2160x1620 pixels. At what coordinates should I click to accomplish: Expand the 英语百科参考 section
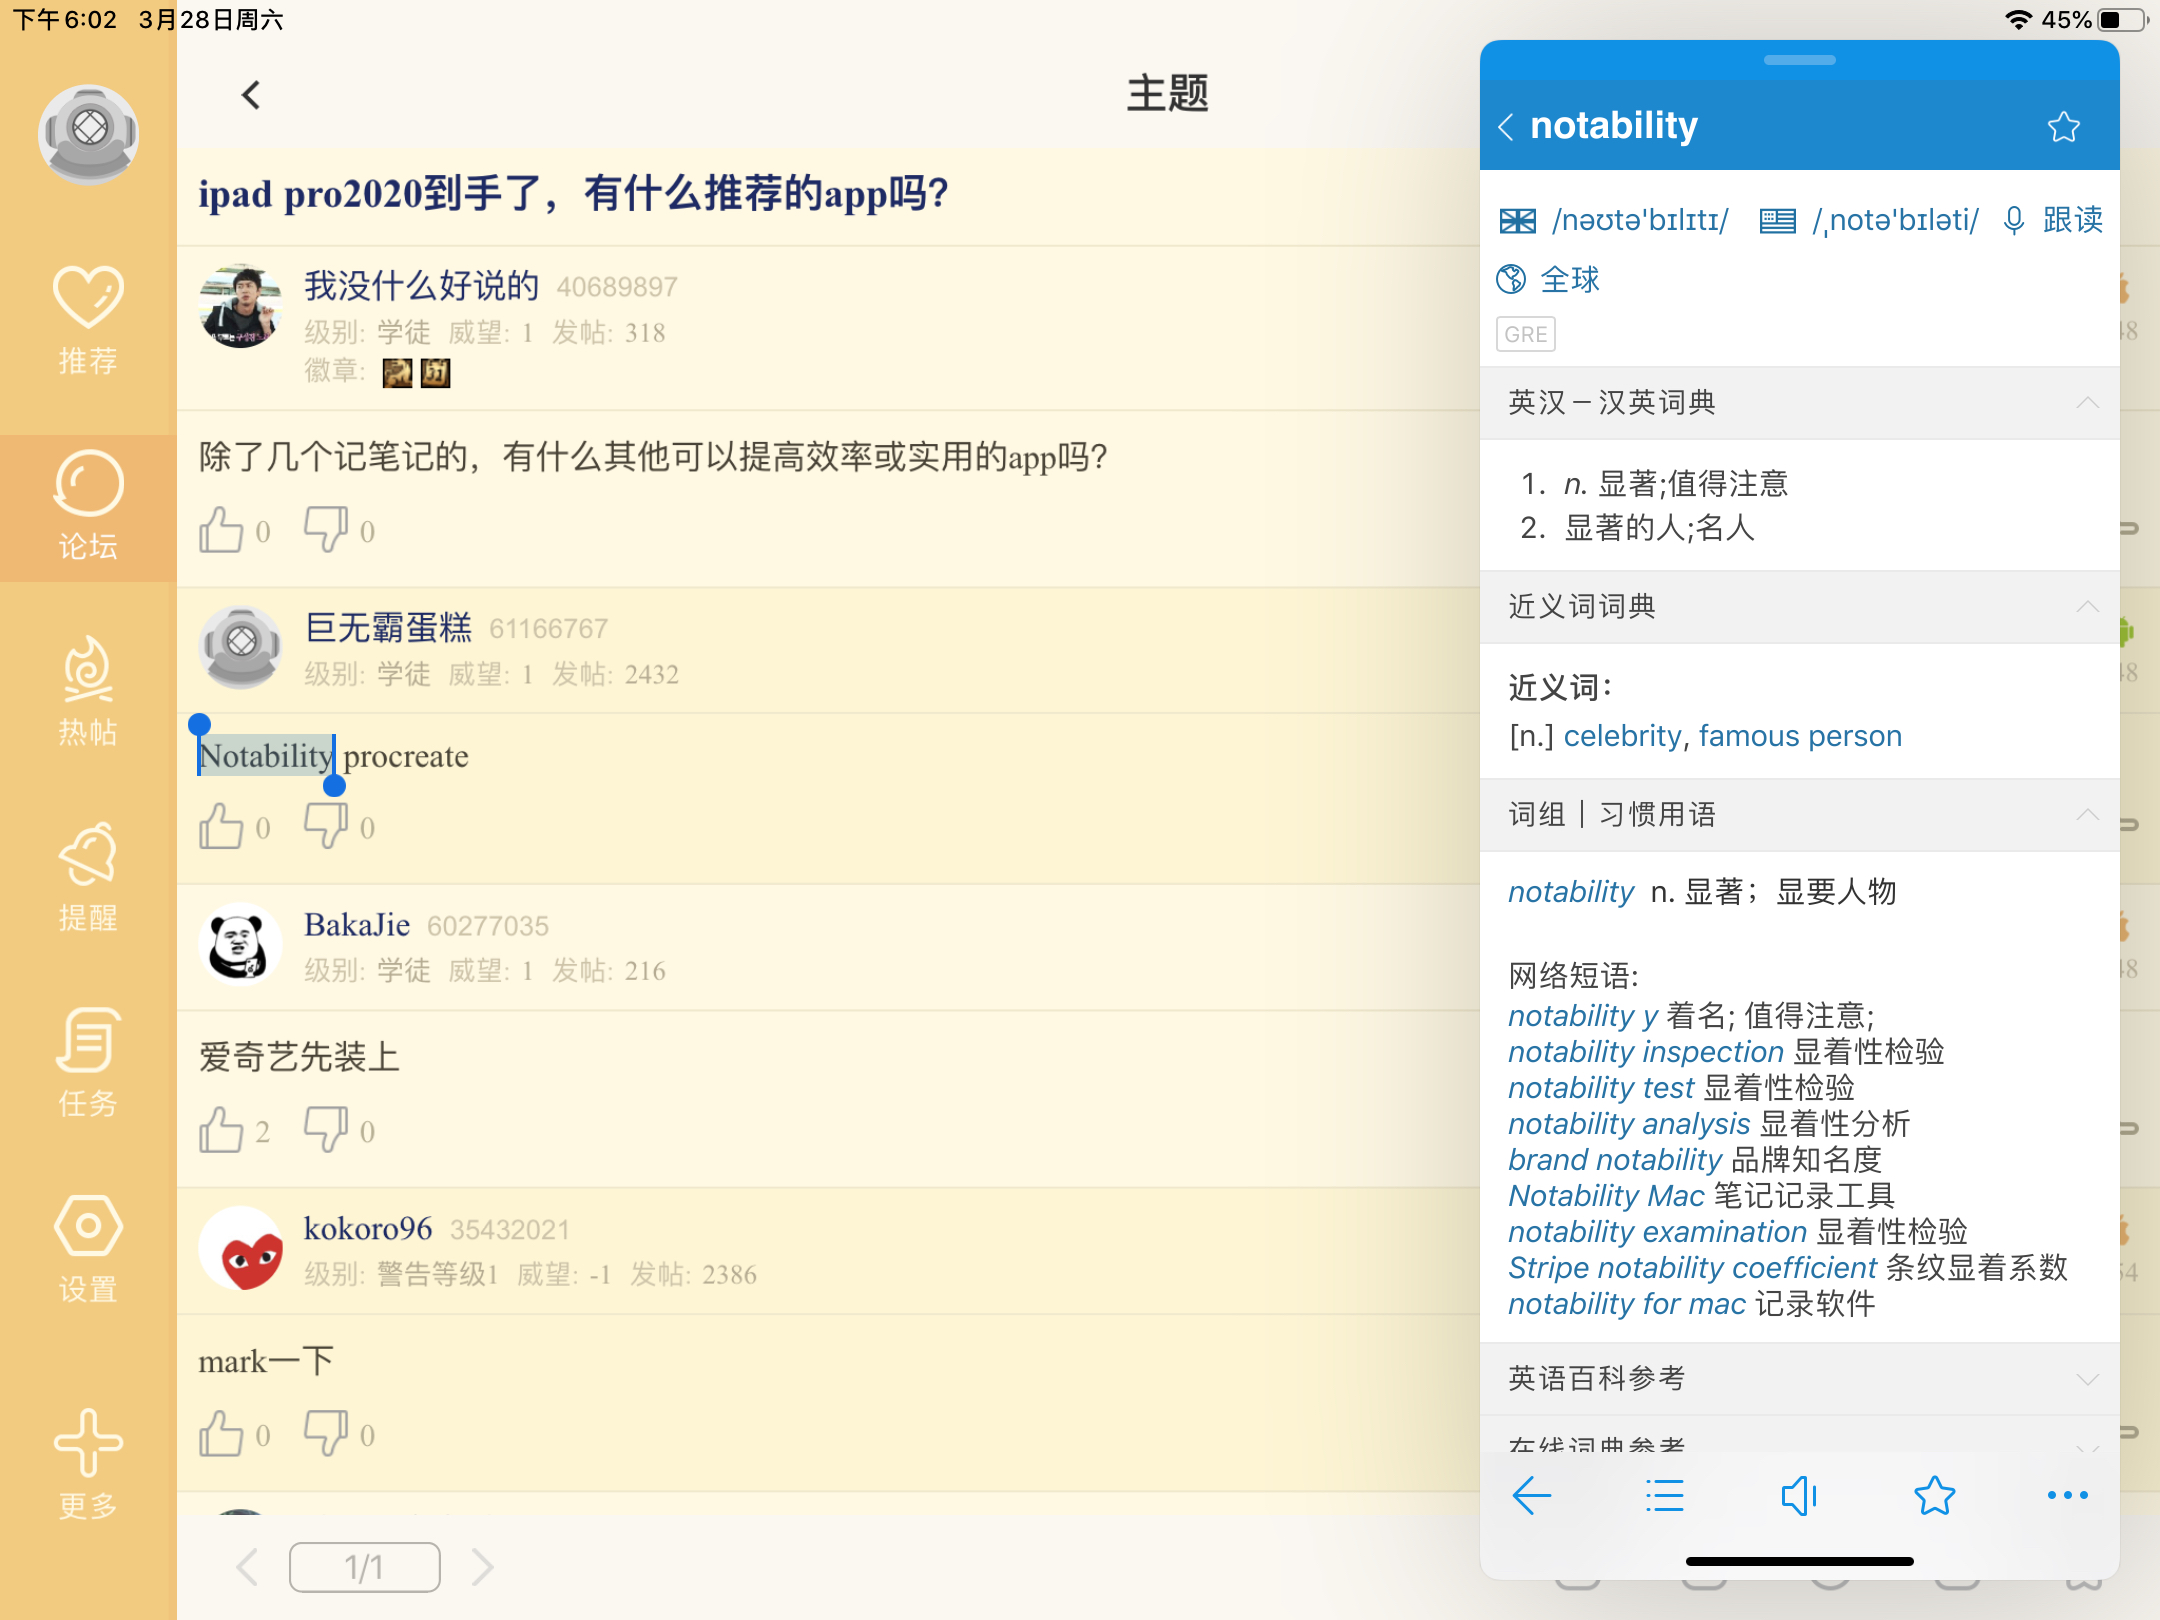[2087, 1377]
